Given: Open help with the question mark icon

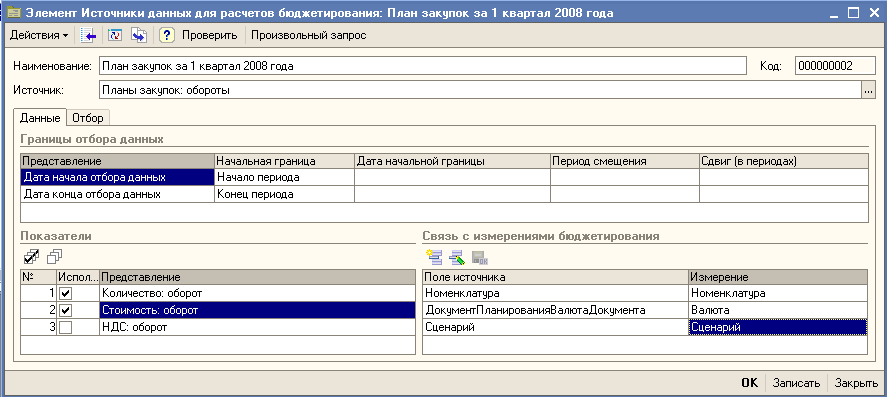Looking at the screenshot, I should pos(166,35).
